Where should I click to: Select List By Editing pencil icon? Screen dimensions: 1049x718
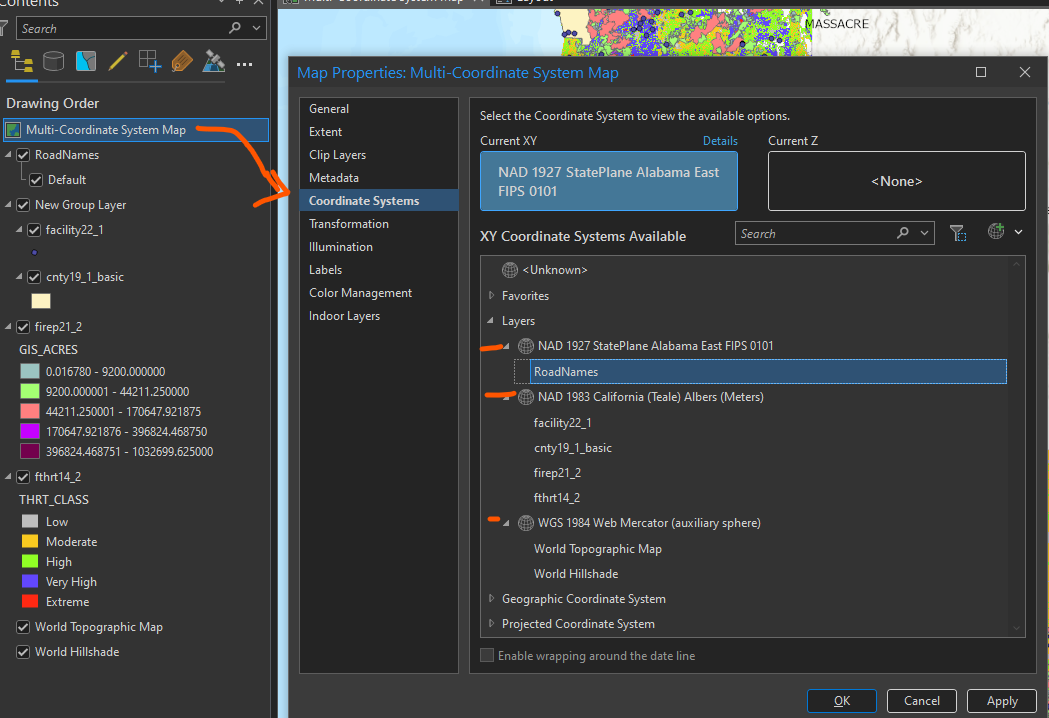click(x=117, y=61)
